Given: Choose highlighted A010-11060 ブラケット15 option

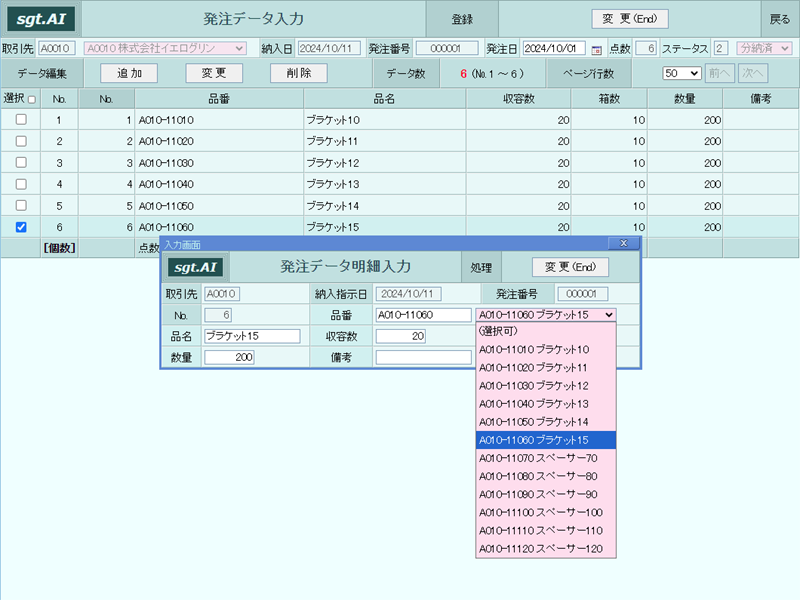Looking at the screenshot, I should (x=545, y=440).
